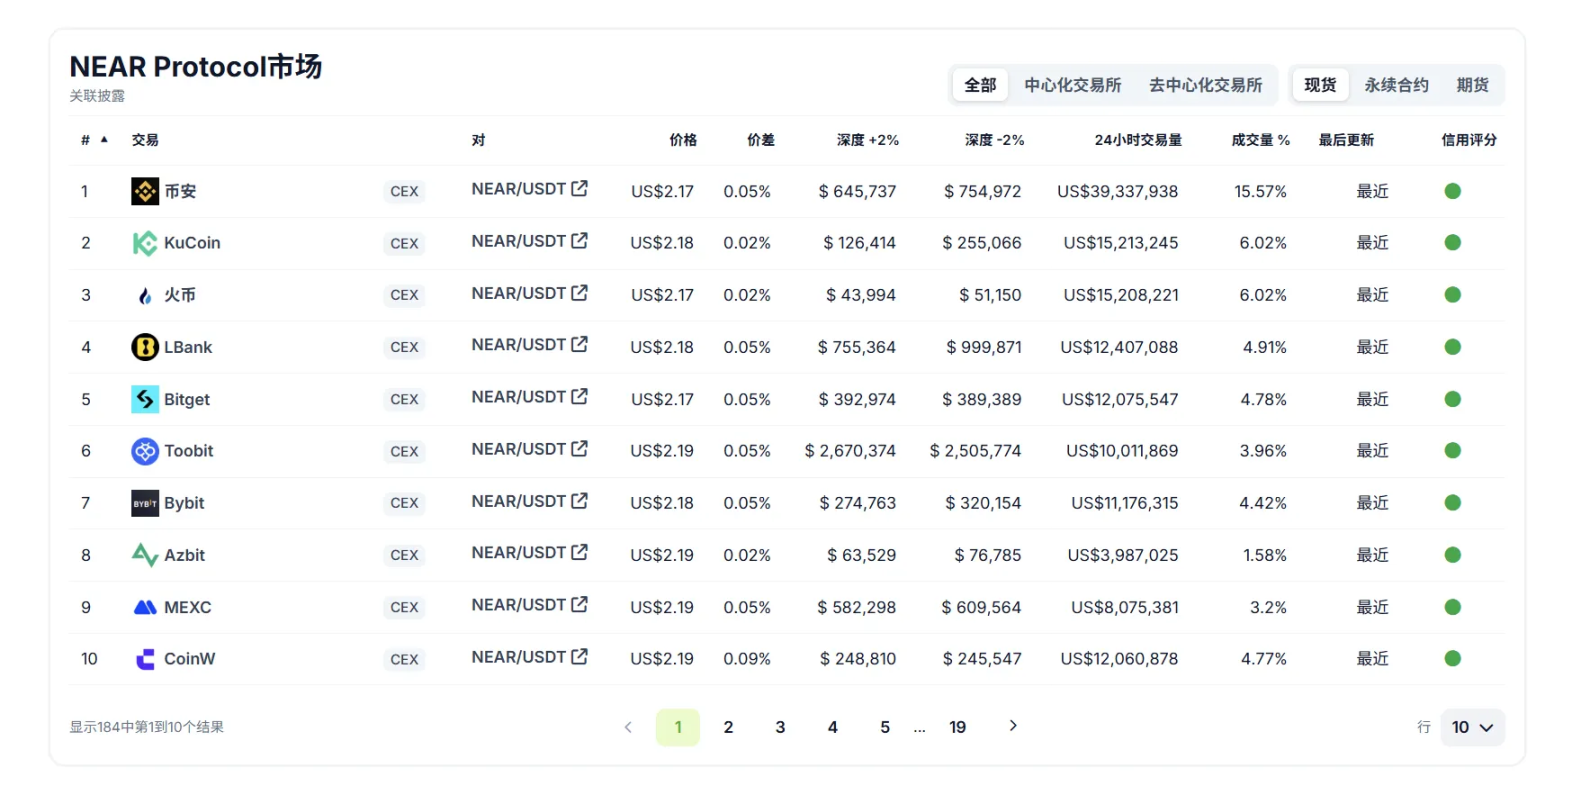
Task: Switch filter to 去中心化交易所
Action: 1205,85
